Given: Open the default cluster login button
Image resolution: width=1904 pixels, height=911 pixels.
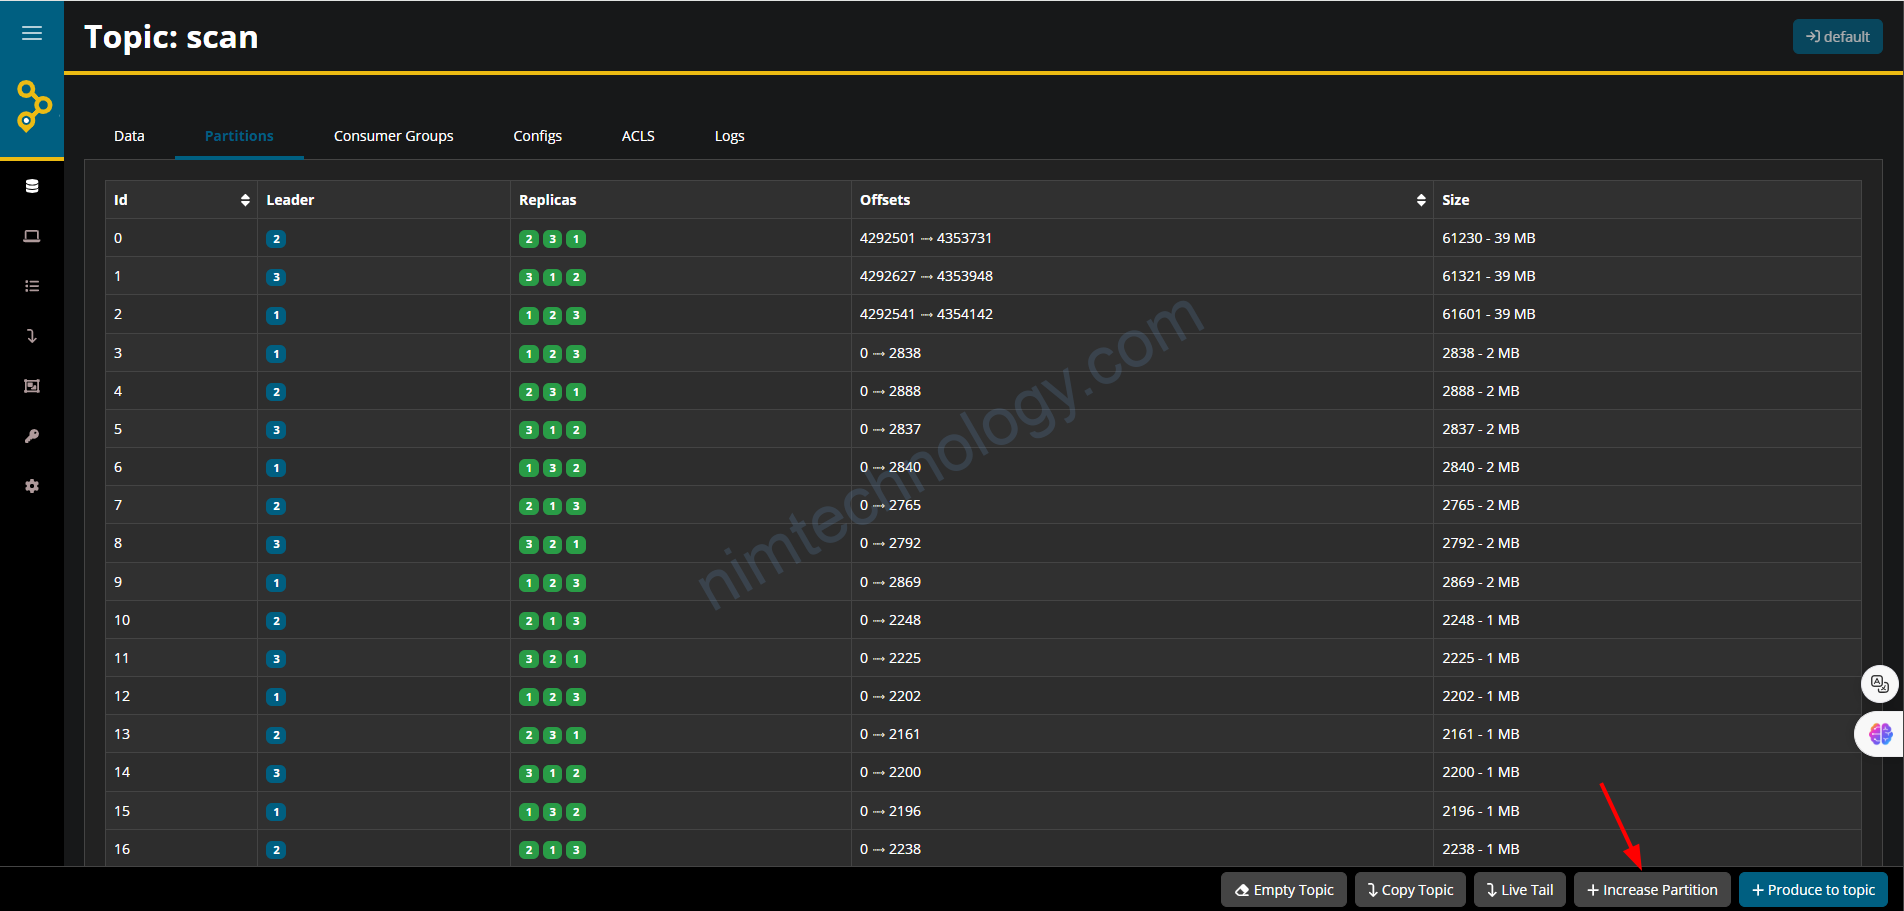Looking at the screenshot, I should (x=1837, y=37).
